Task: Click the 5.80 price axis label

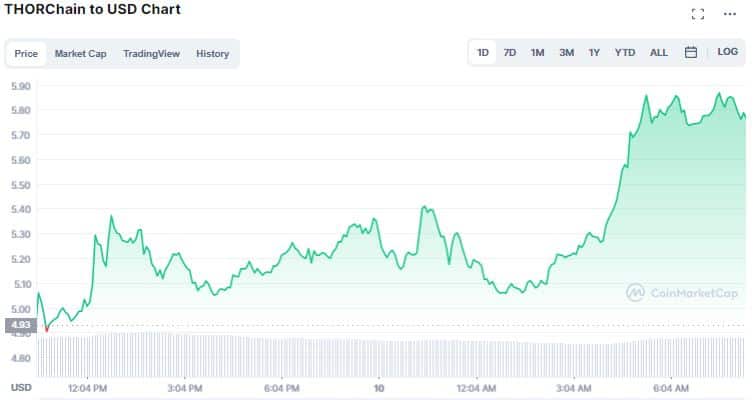Action: click(x=21, y=110)
